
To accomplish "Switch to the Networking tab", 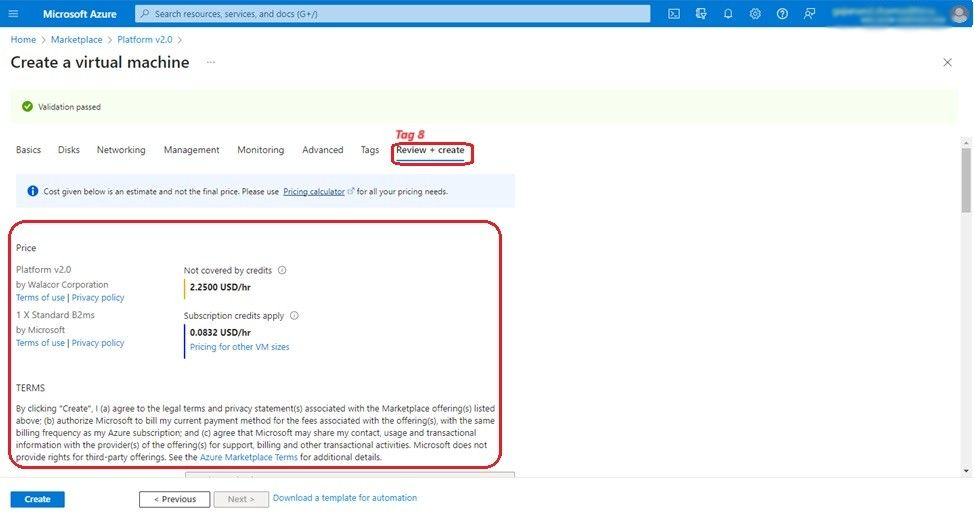I will (121, 150).
